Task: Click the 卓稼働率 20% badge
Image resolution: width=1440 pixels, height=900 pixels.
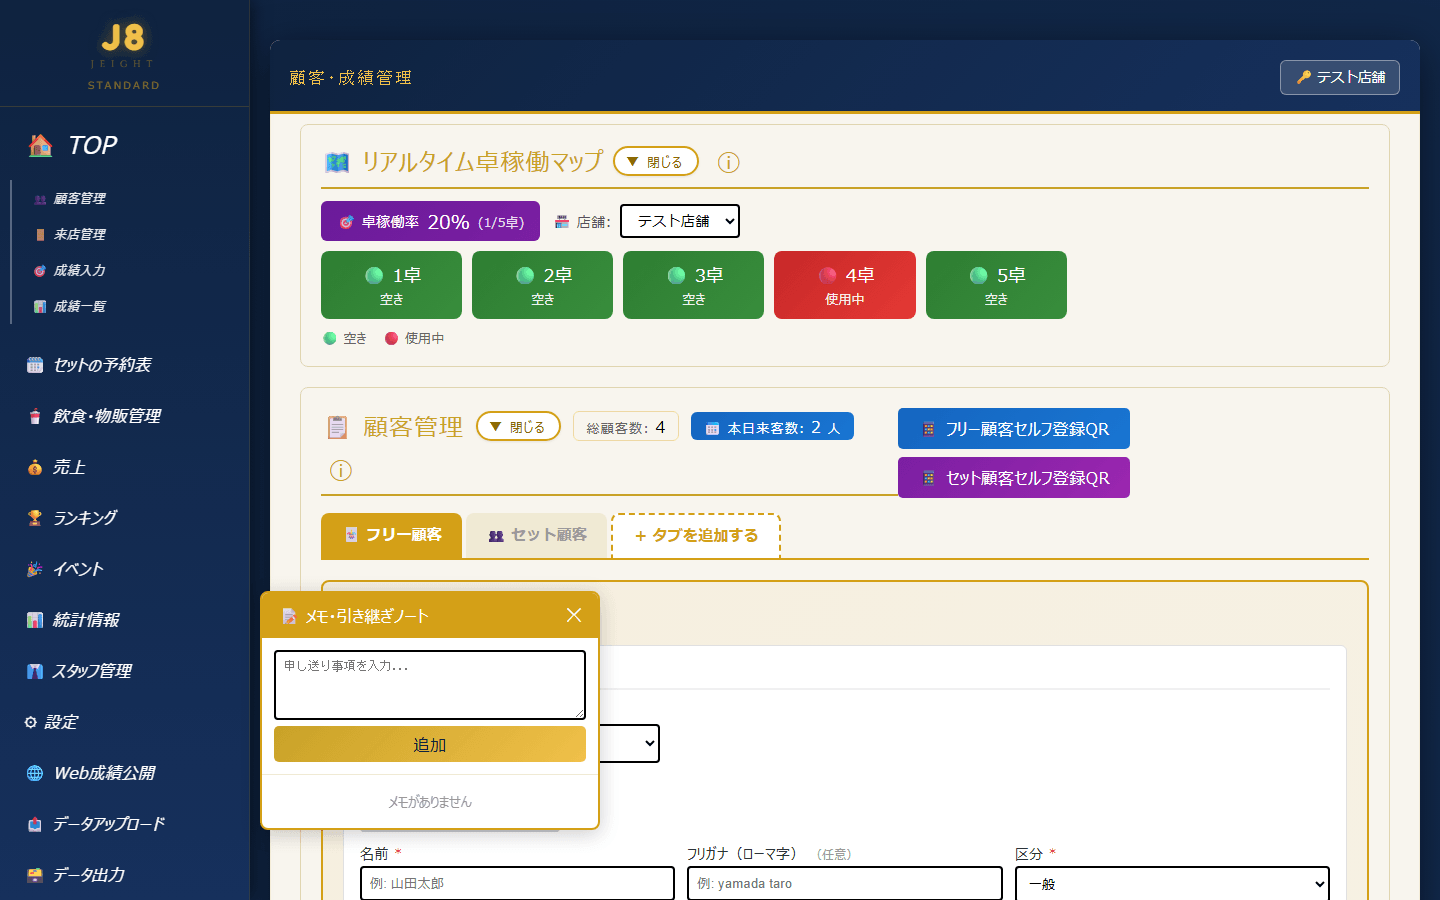Action: pos(430,221)
